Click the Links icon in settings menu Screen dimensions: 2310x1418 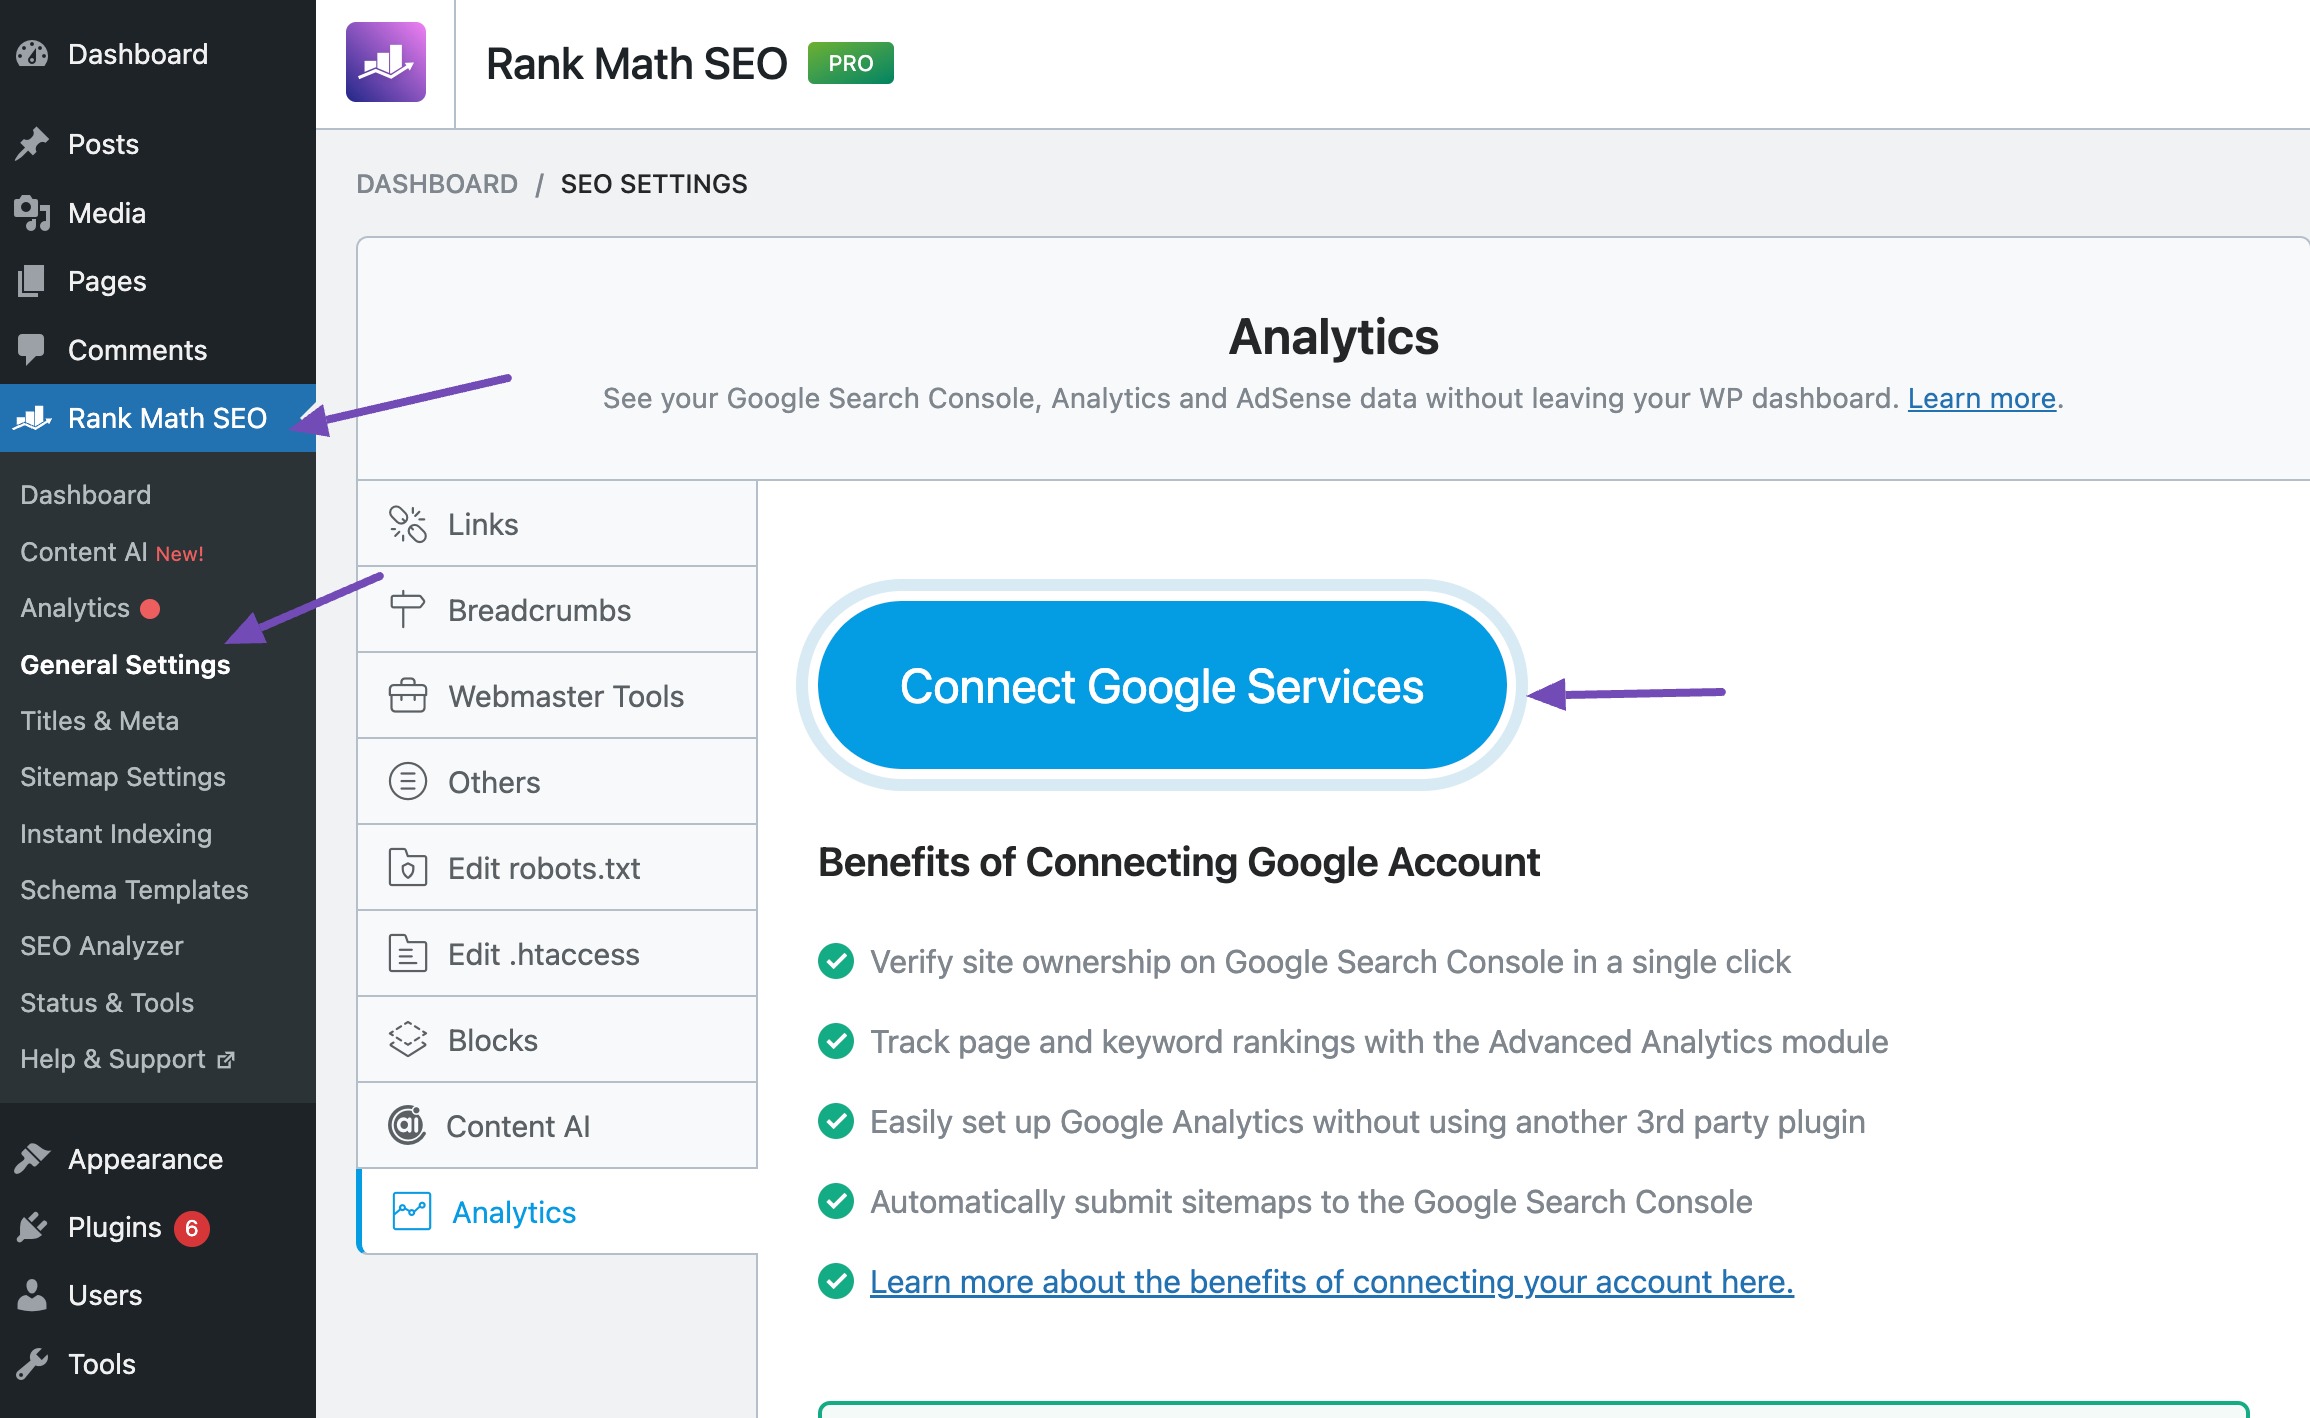click(408, 523)
